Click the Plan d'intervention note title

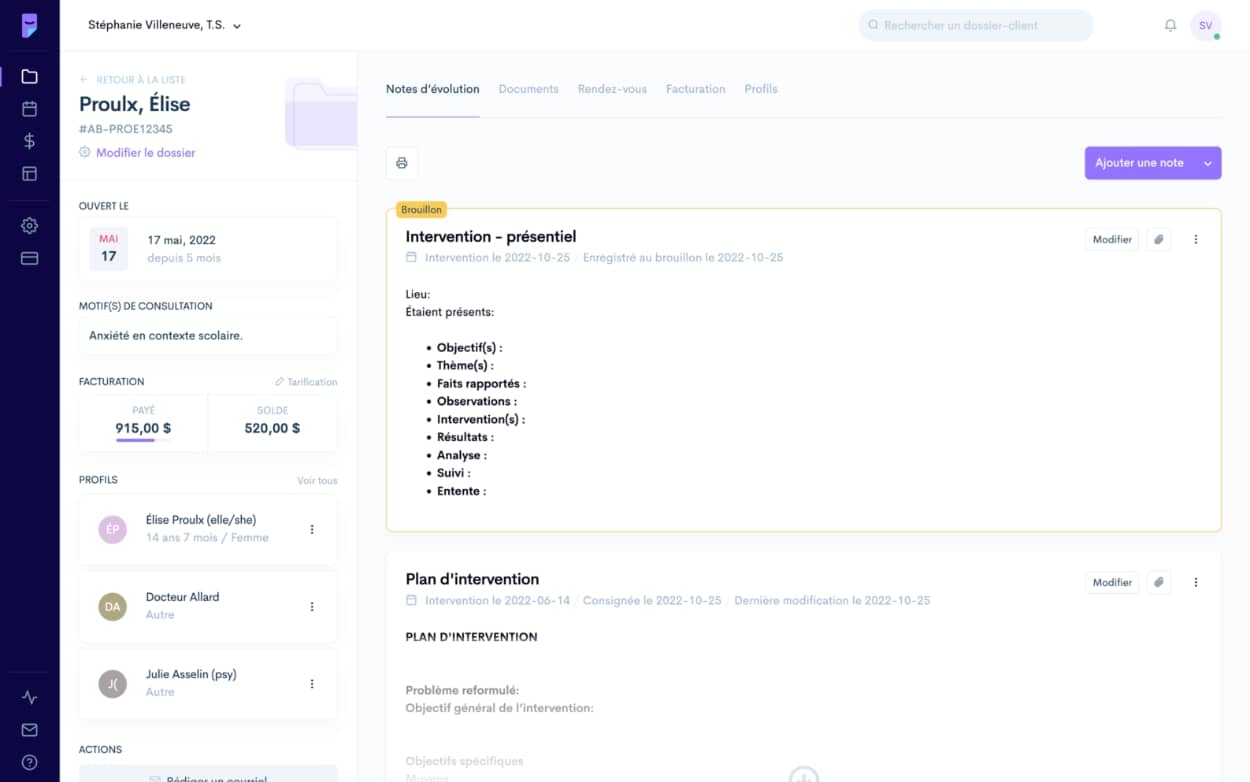(x=472, y=580)
